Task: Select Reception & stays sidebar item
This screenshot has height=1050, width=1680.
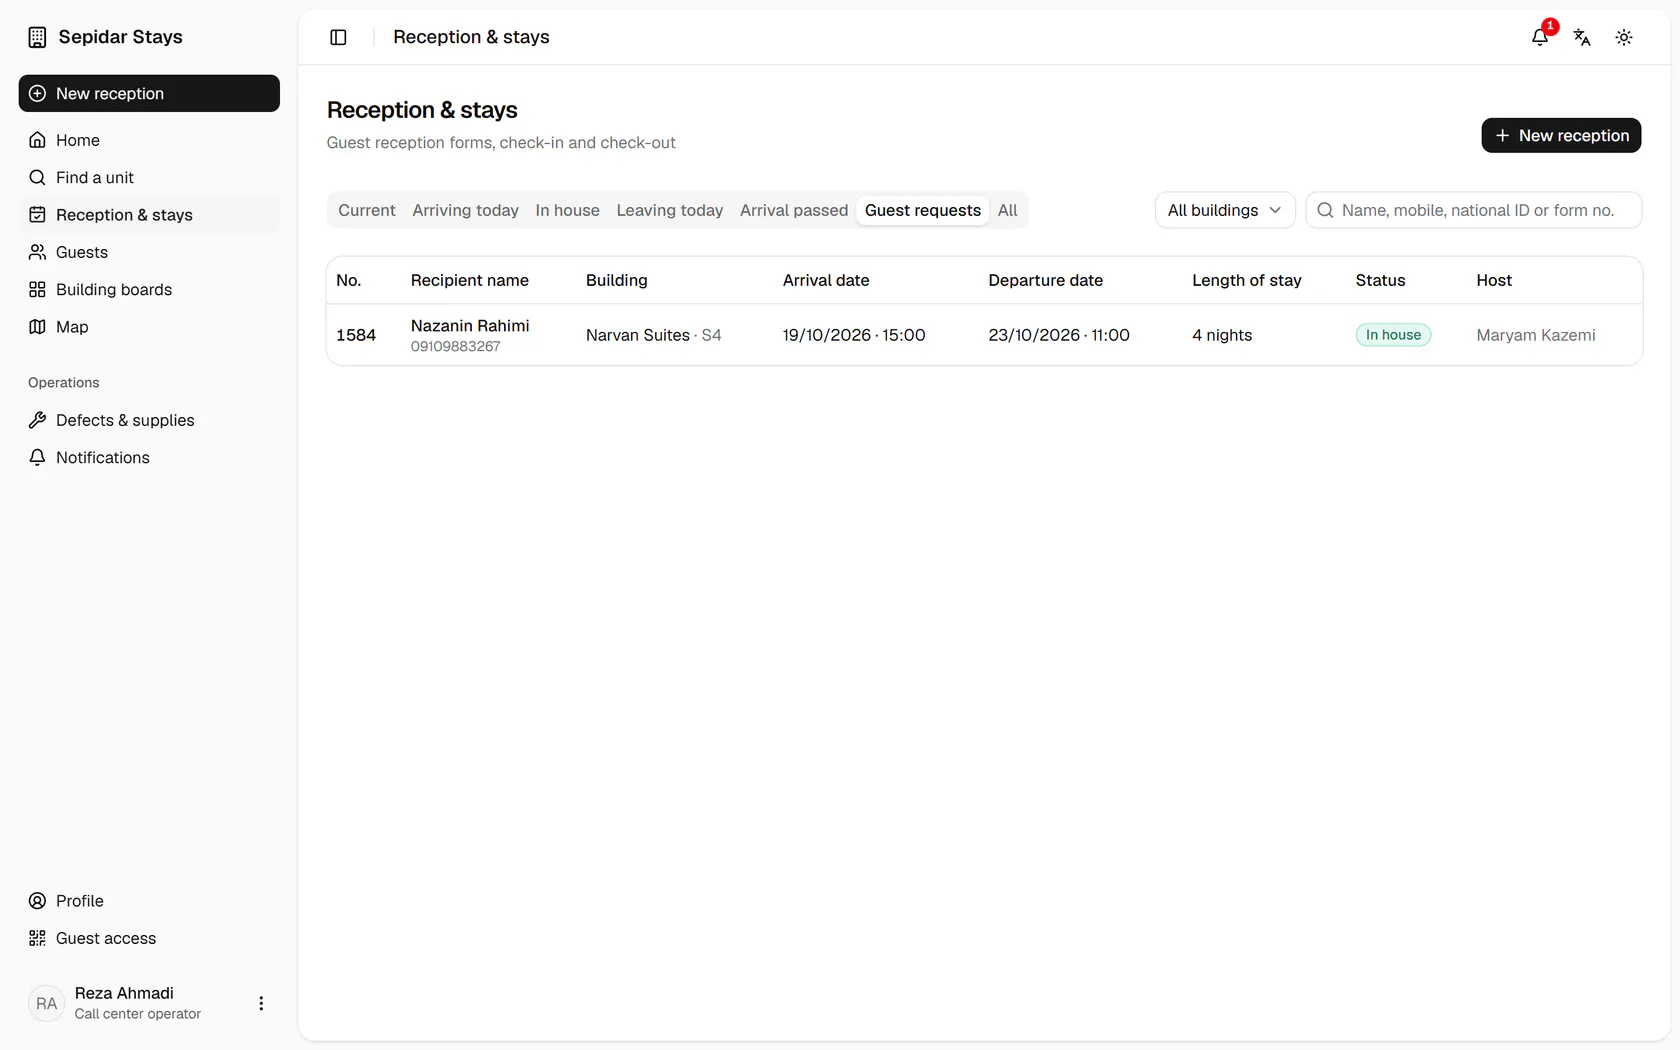Action: pyautogui.click(x=149, y=215)
